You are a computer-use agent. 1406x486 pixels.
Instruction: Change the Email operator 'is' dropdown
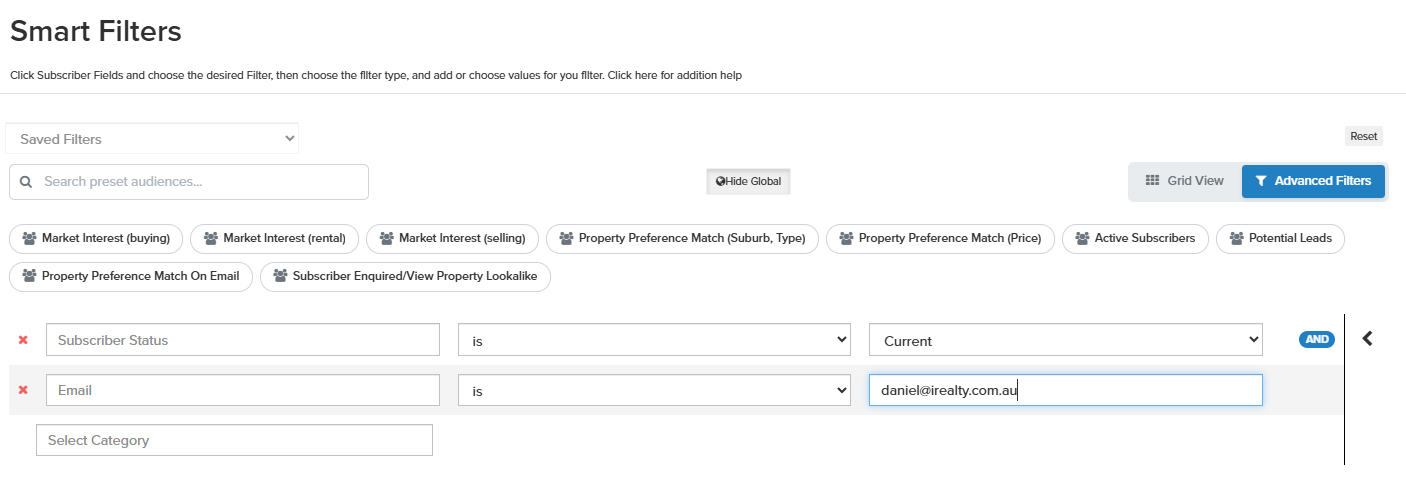(654, 390)
